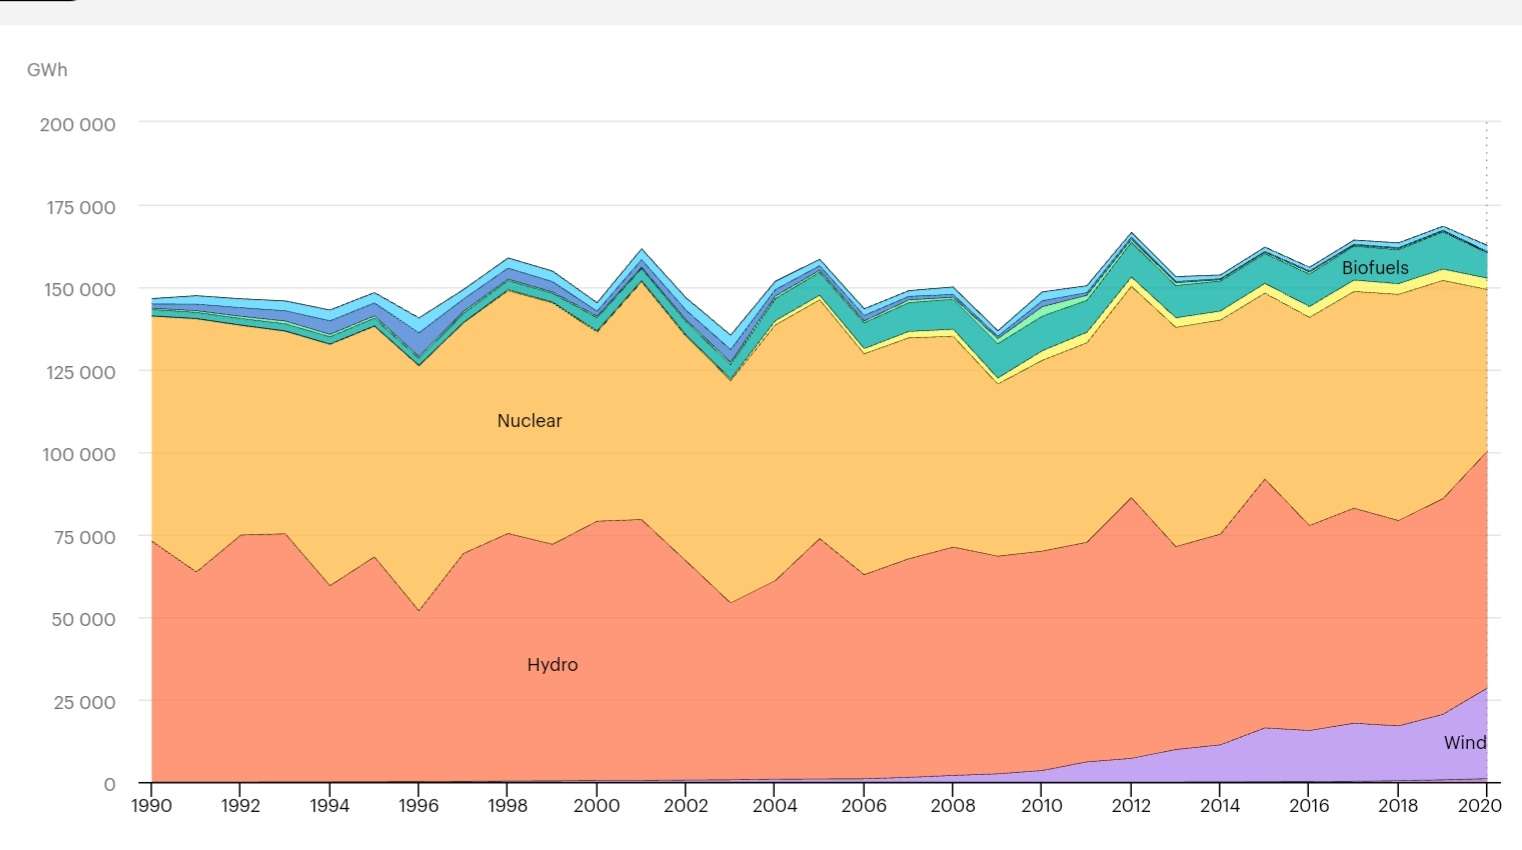
Task: Click the 200 000 y-axis value
Action: [x=77, y=125]
